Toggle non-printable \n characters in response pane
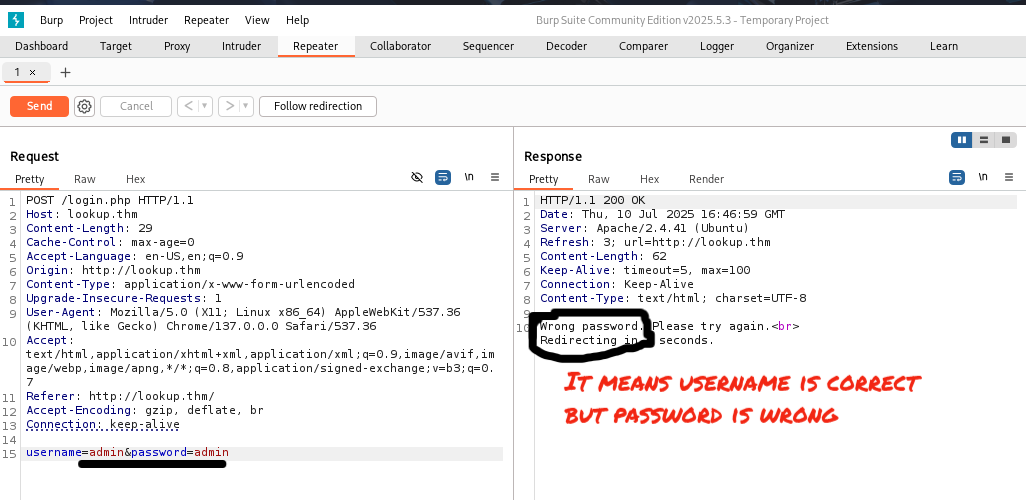1026x500 pixels. [x=983, y=177]
